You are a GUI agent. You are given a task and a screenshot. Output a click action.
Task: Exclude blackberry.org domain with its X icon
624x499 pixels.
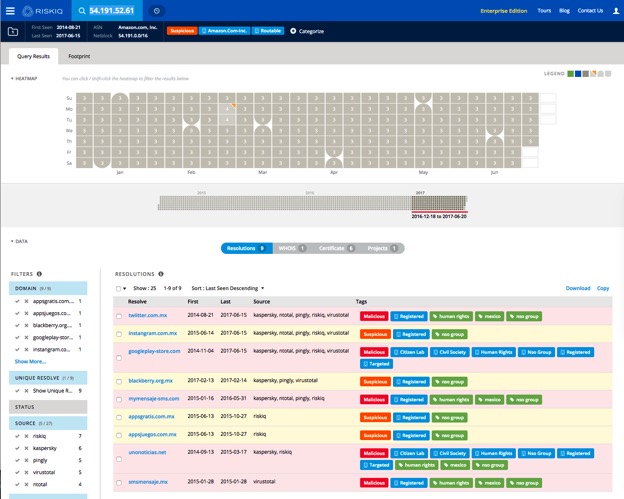pyautogui.click(x=26, y=325)
